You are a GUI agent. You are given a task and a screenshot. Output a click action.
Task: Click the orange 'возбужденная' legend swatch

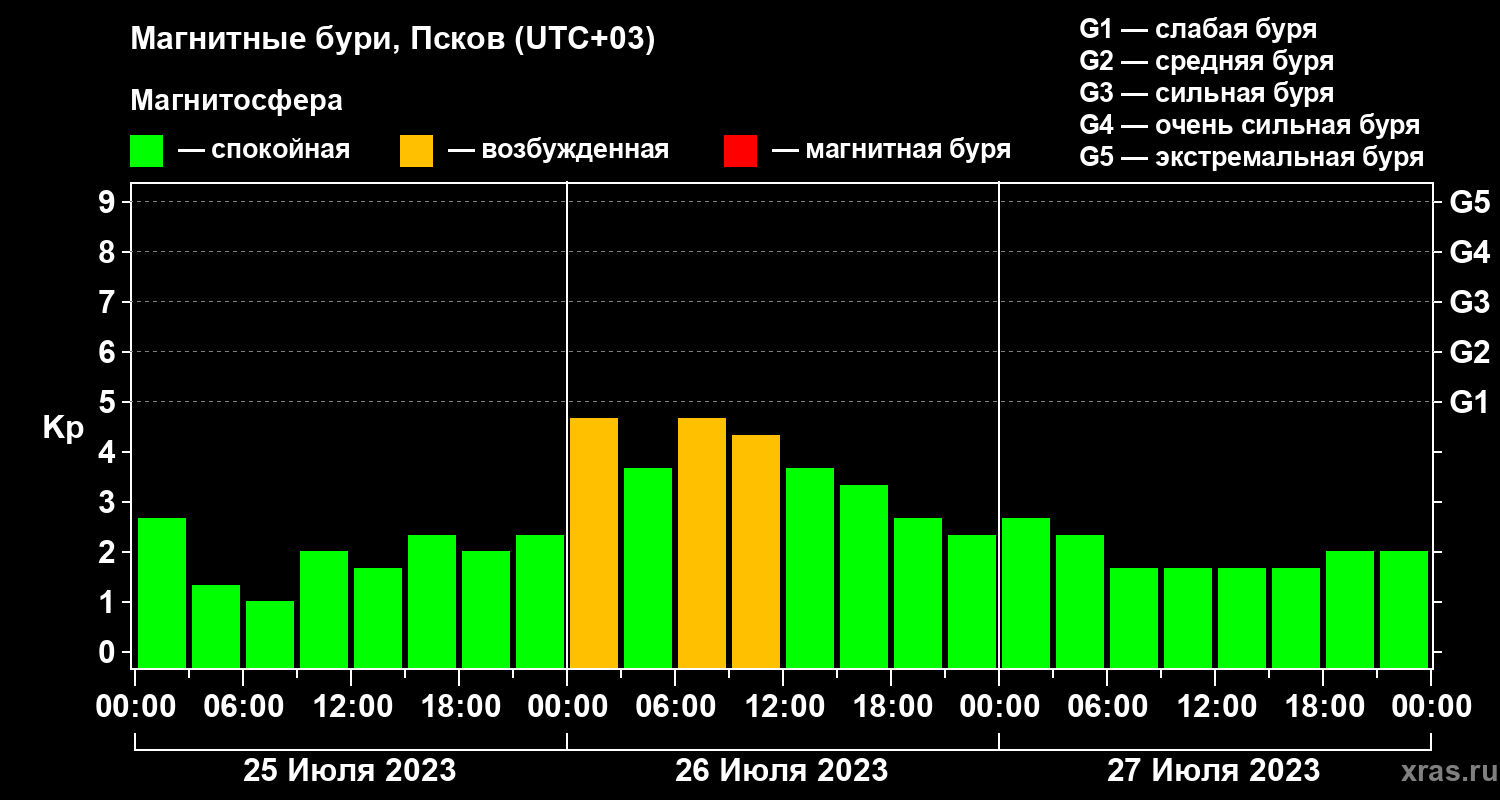tap(416, 151)
